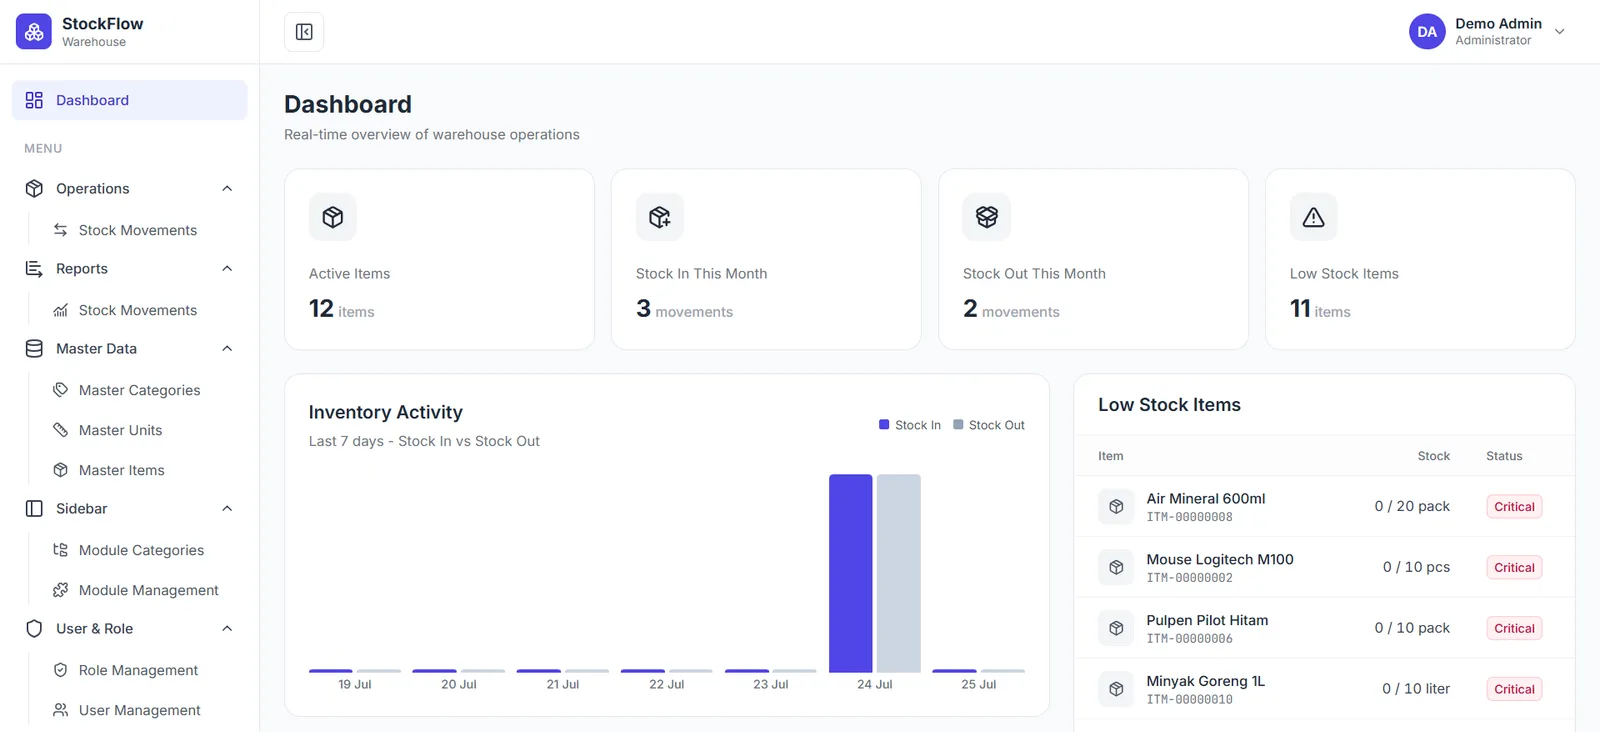Collapse the Master Data menu chevron
Viewport: 1600px width, 732px height.
coord(227,348)
